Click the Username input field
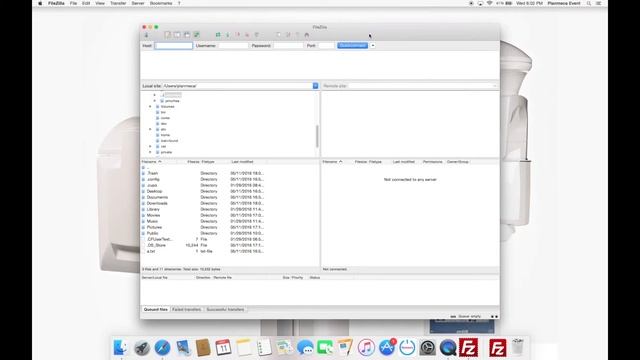This screenshot has width=640, height=360. pyautogui.click(x=233, y=46)
